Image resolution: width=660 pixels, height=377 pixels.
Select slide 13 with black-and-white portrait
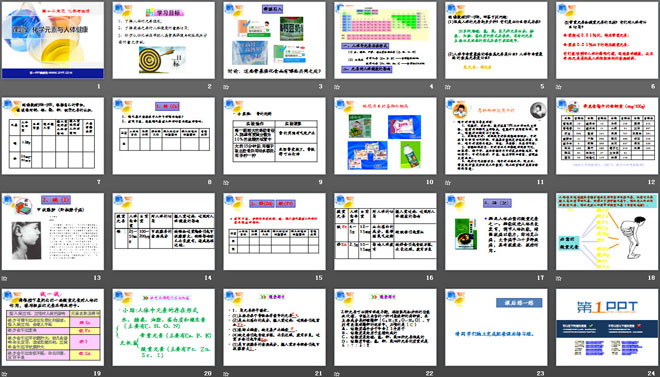click(53, 231)
